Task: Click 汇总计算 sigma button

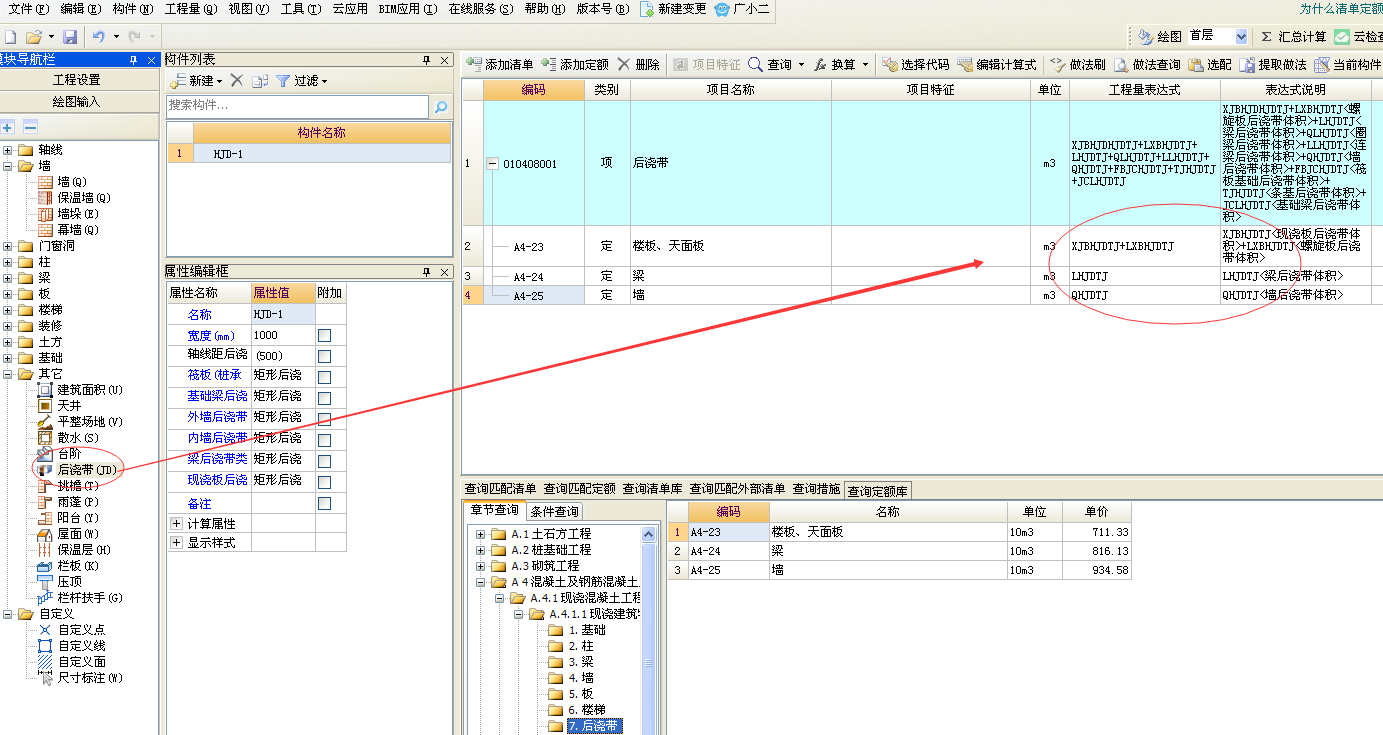Action: click(x=1293, y=36)
